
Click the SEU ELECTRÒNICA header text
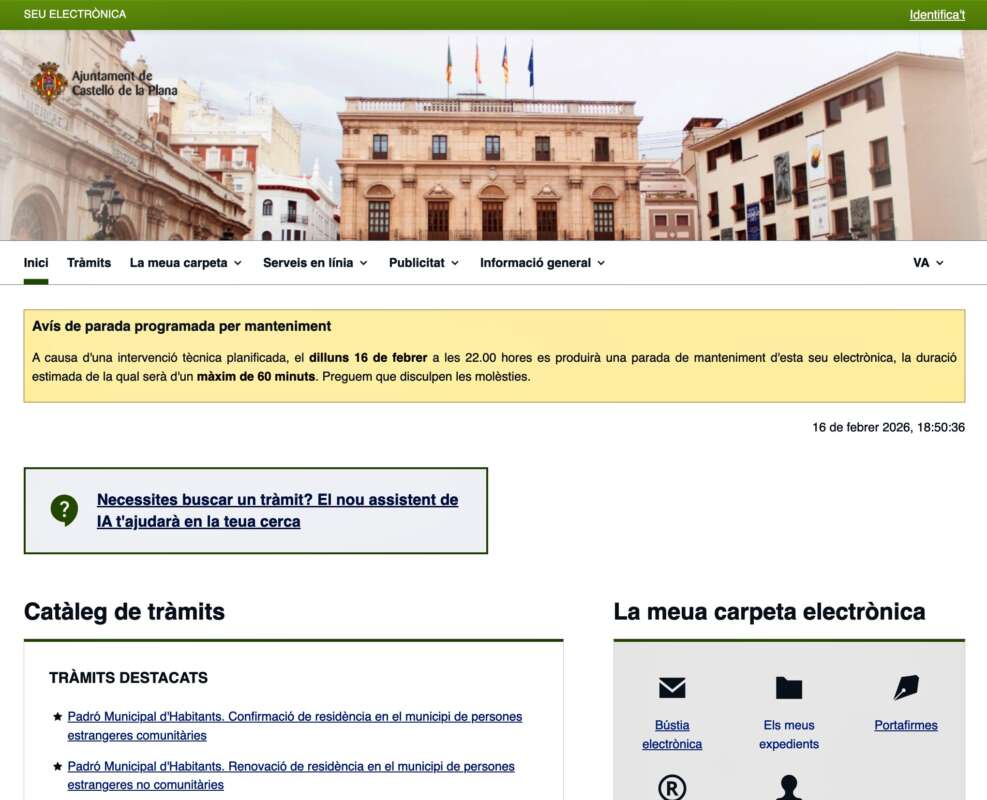click(x=72, y=14)
